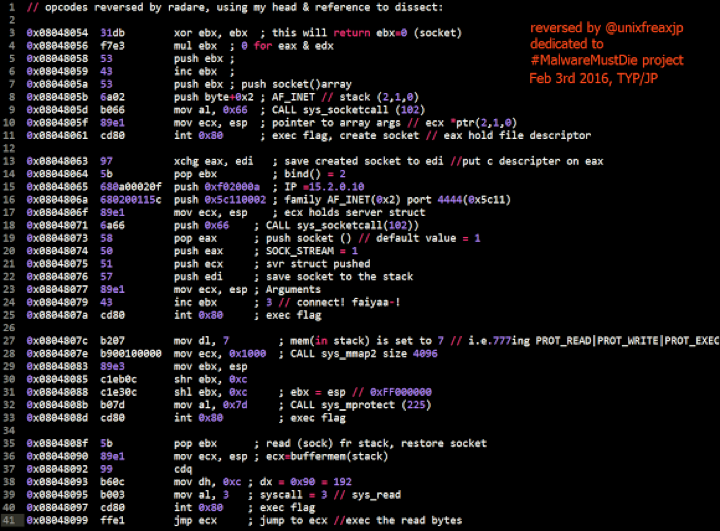Select 'mov ecx, 0x1000' instruction
Screen dimensions: 720x531
click(x=219, y=354)
